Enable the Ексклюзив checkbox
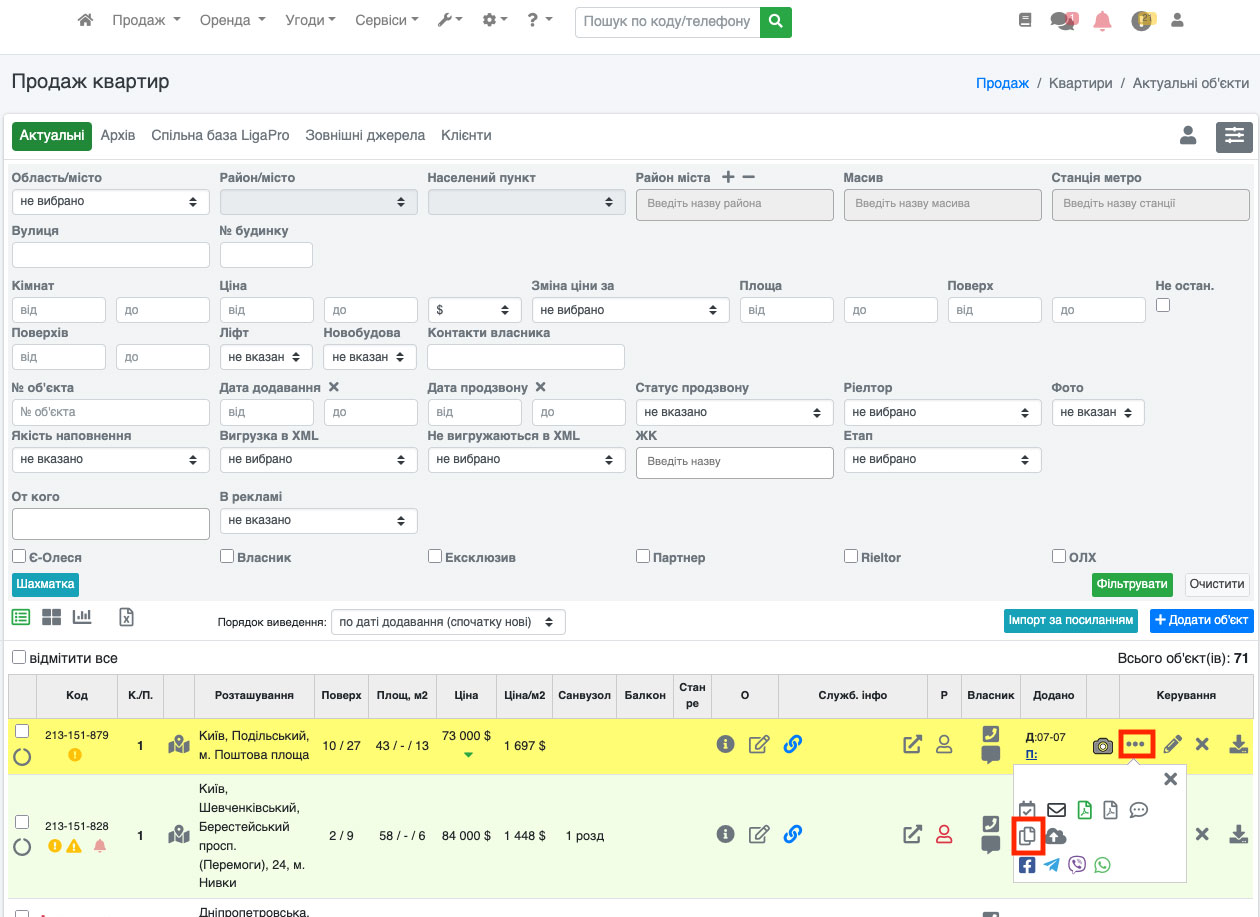The height and width of the screenshot is (917, 1260). (435, 556)
